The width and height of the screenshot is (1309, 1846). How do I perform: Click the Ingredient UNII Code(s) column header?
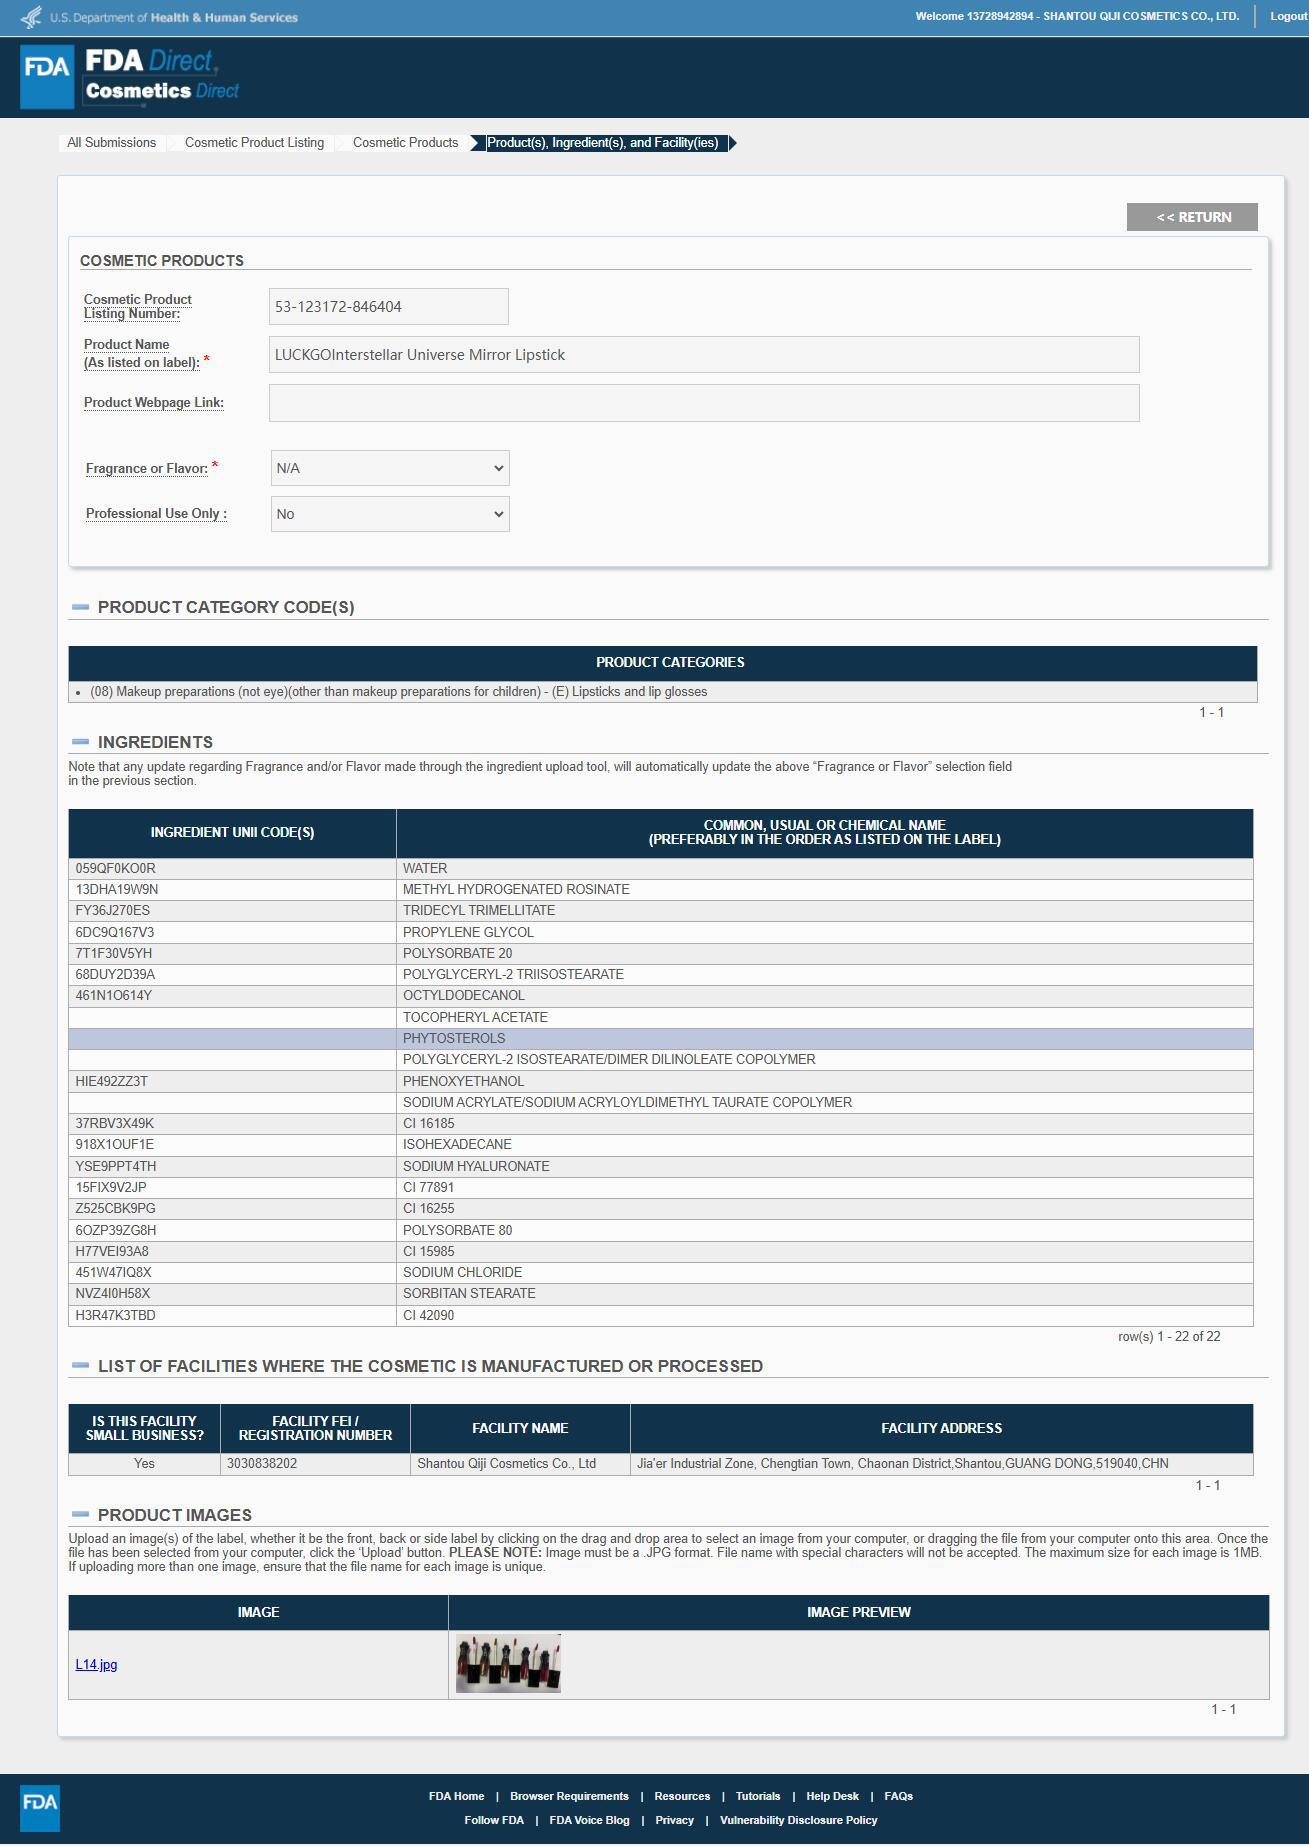coord(232,832)
